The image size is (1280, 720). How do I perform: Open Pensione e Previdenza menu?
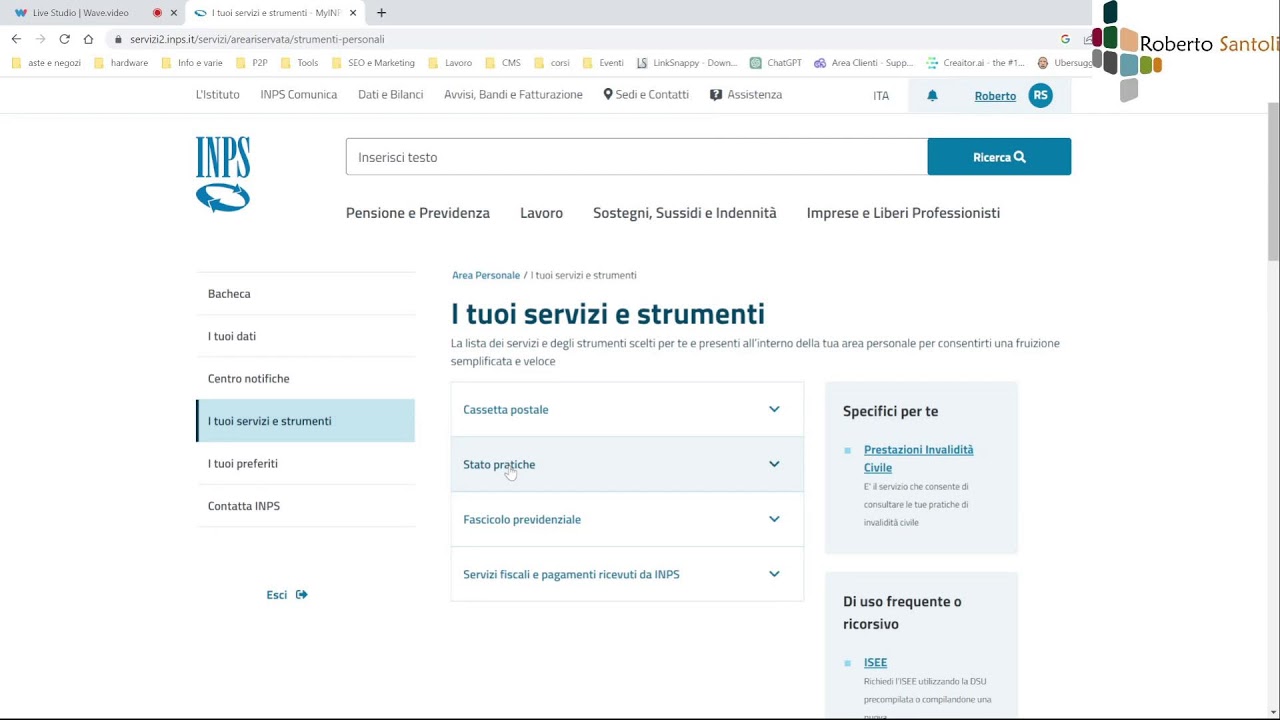(x=418, y=213)
